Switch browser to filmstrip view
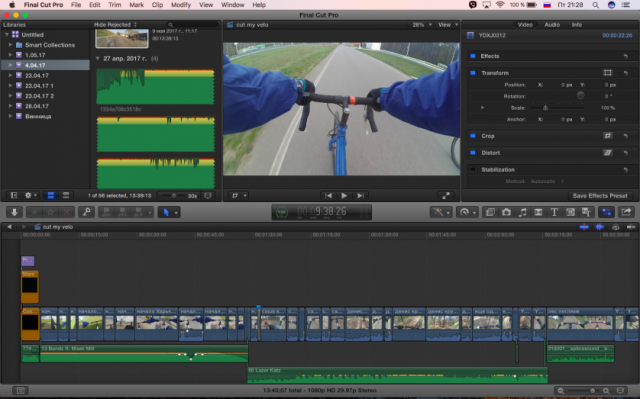Viewport: 640px width, 399px height. [51, 195]
